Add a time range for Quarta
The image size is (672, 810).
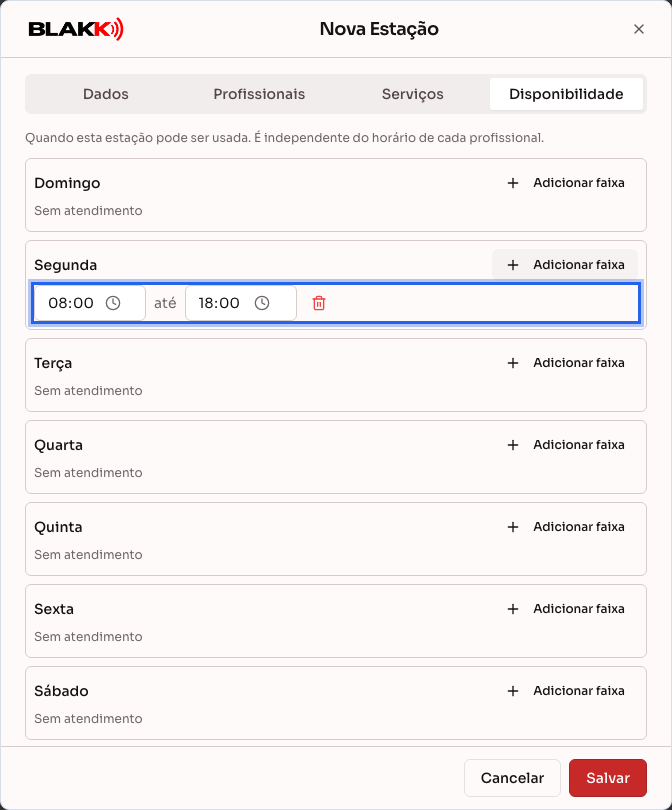[x=565, y=445]
